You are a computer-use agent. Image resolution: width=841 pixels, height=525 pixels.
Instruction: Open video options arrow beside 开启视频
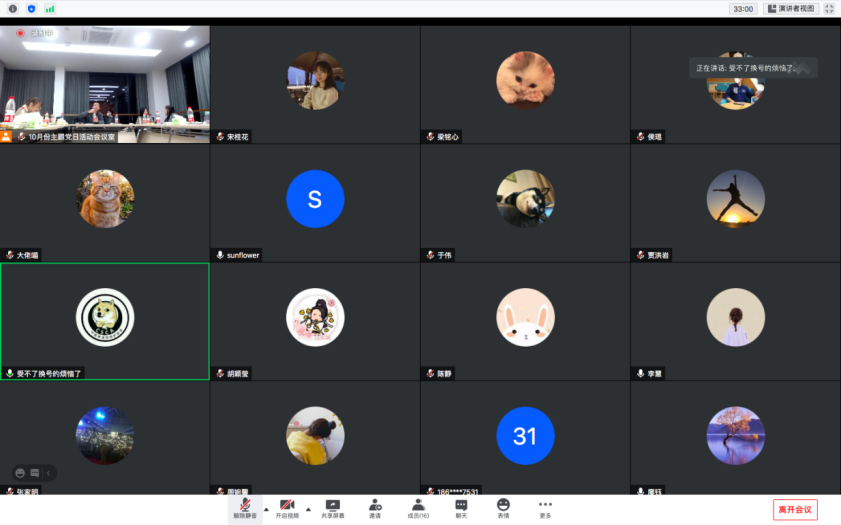click(x=308, y=508)
